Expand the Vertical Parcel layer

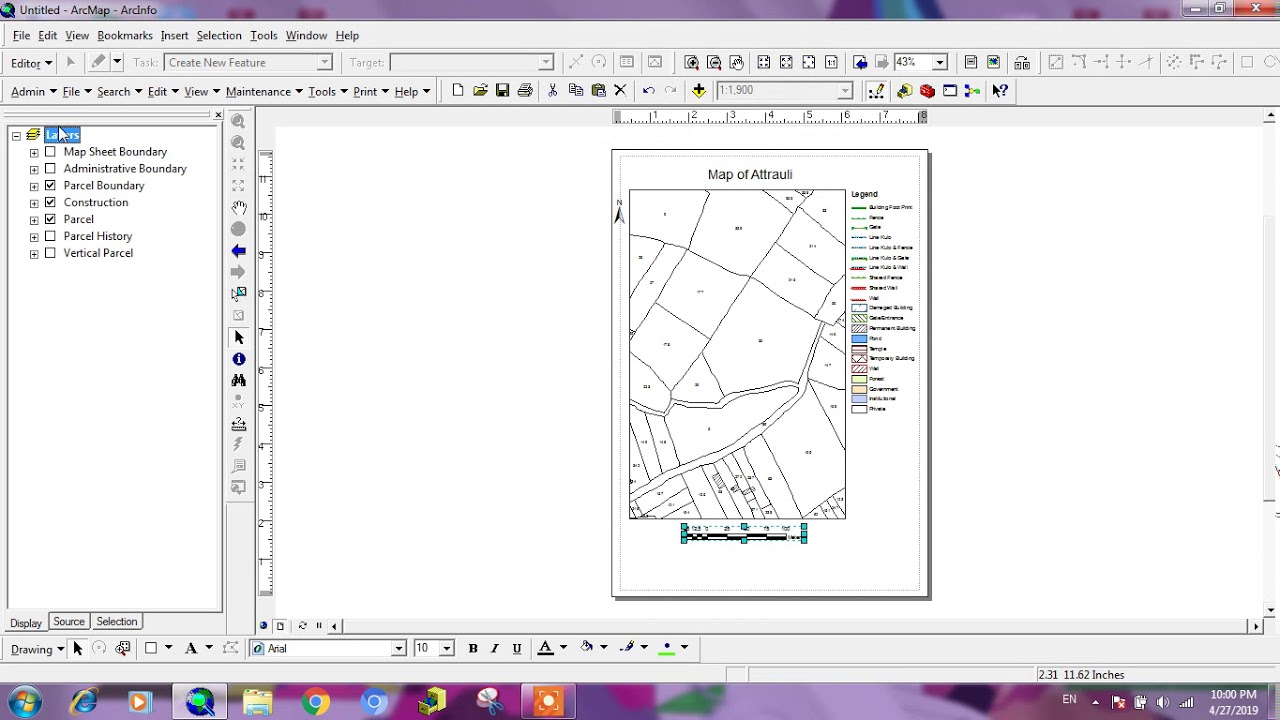point(34,253)
